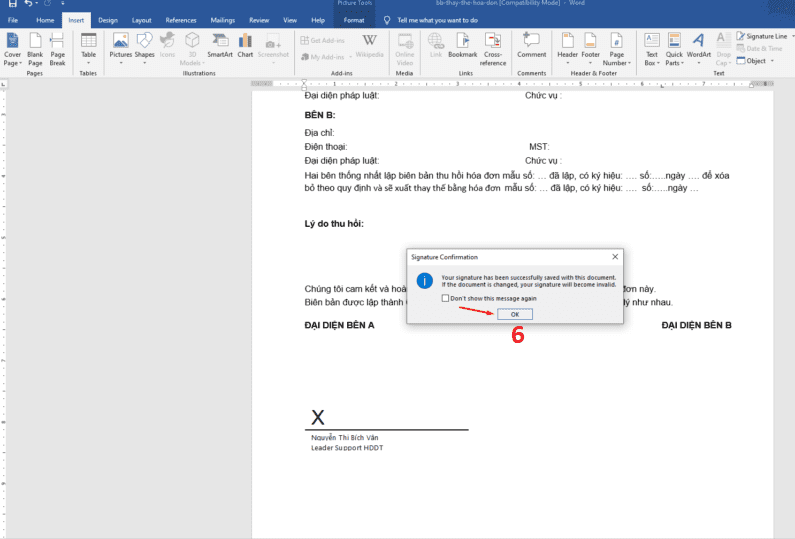Click the Wikipedia add-in icon
Screen dimensions: 795x539
pyautogui.click(x=370, y=46)
